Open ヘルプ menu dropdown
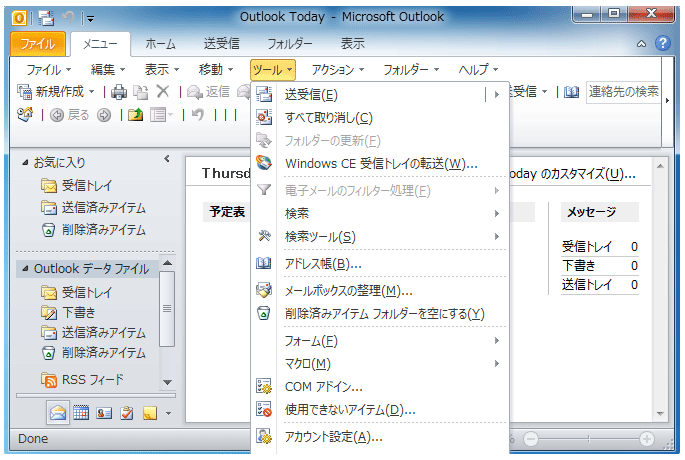The height and width of the screenshot is (460, 685). (478, 69)
